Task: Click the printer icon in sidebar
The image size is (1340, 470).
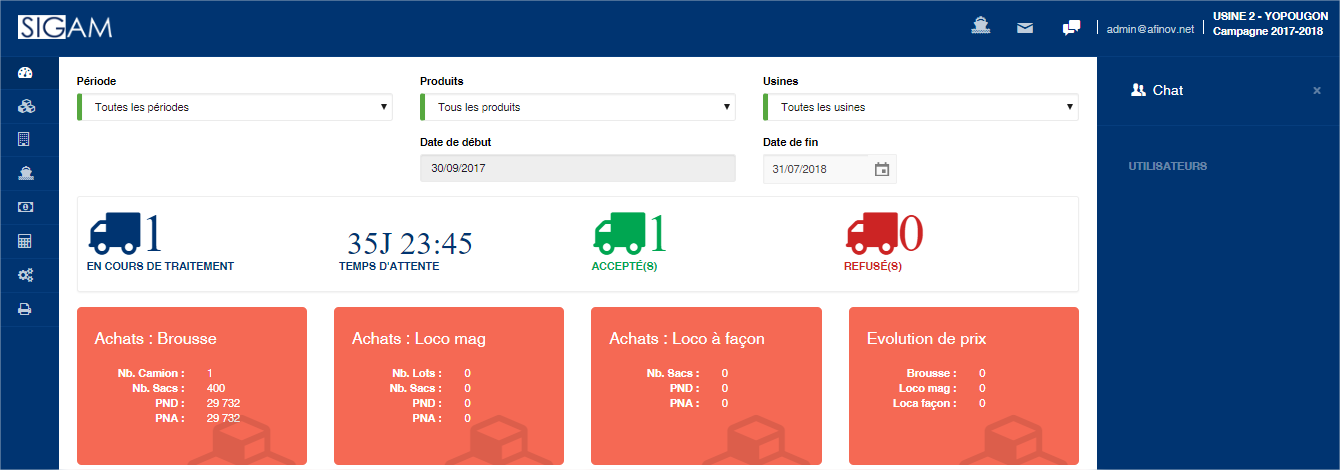Action: pyautogui.click(x=26, y=309)
